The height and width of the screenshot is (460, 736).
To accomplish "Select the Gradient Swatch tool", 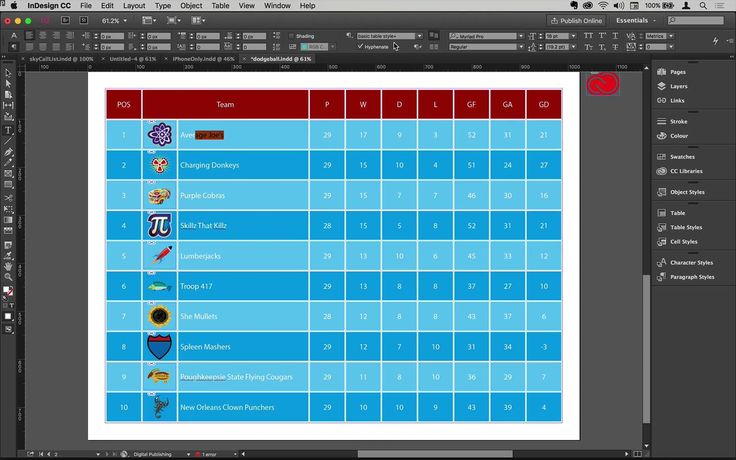I will pos(8,220).
